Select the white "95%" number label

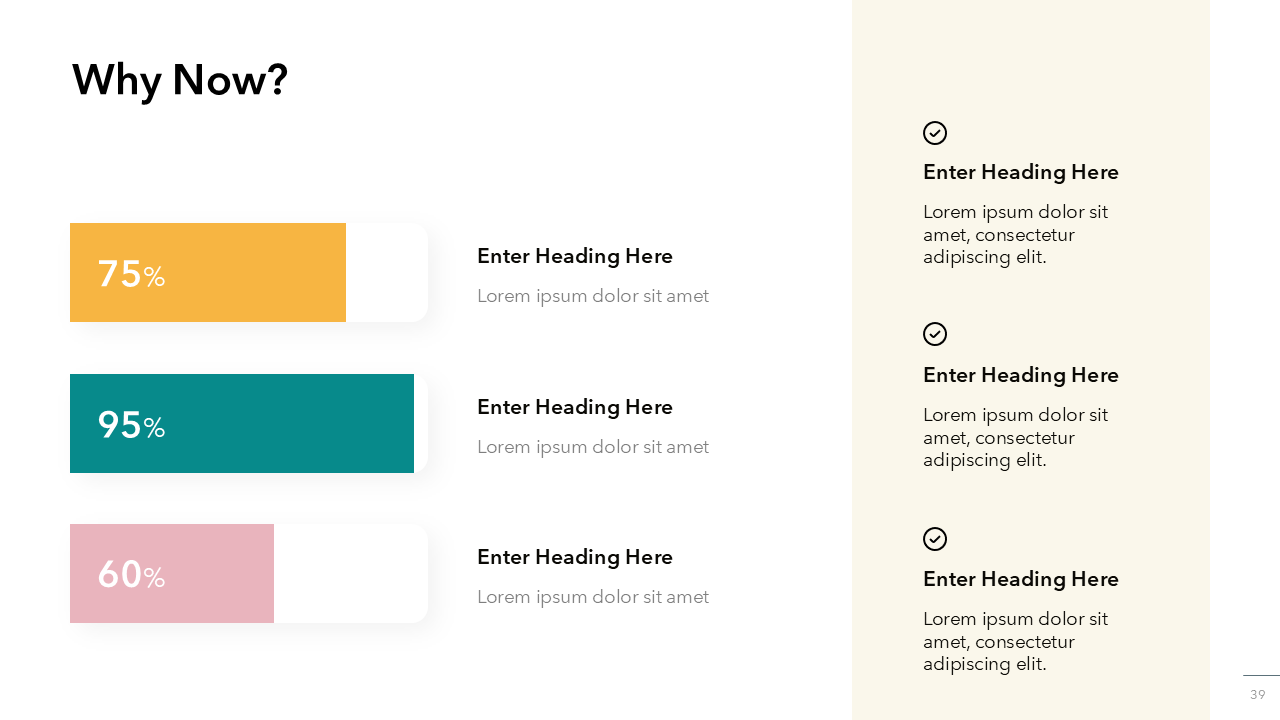pyautogui.click(x=131, y=425)
